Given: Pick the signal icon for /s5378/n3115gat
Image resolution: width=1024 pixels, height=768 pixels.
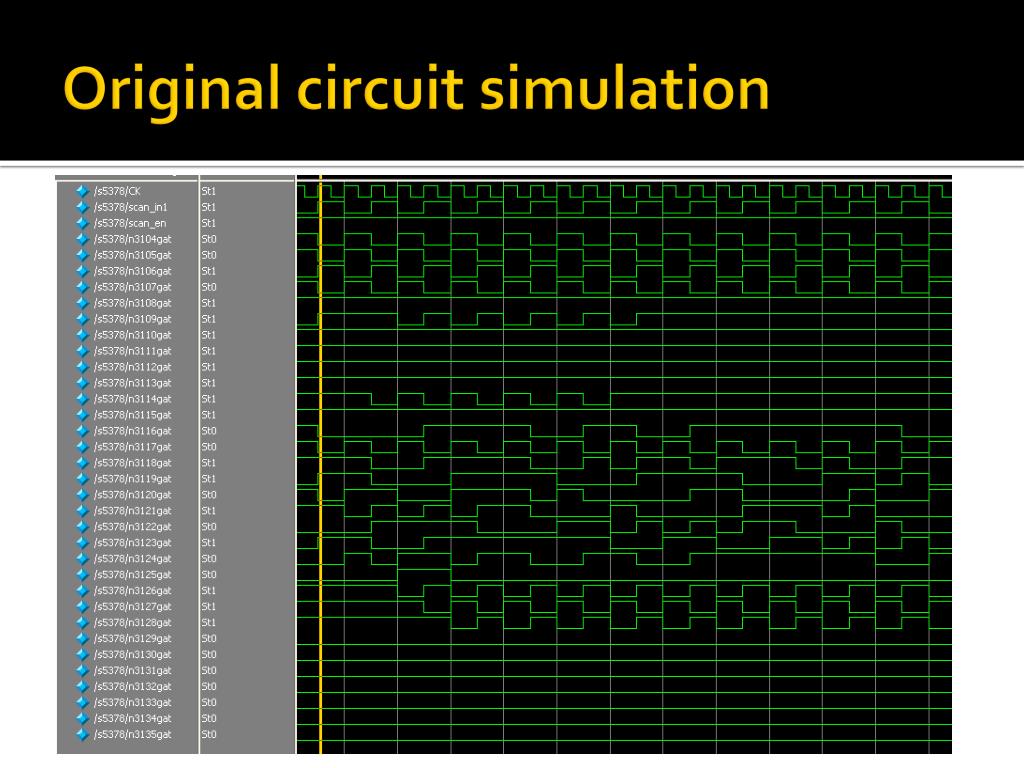Looking at the screenshot, I should (82, 415).
